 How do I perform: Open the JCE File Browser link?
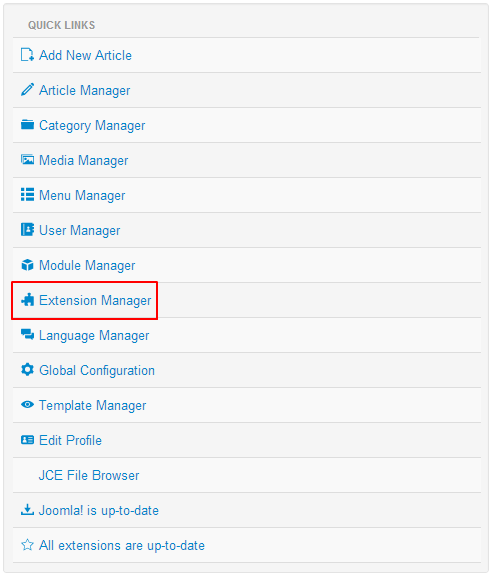pyautogui.click(x=89, y=475)
